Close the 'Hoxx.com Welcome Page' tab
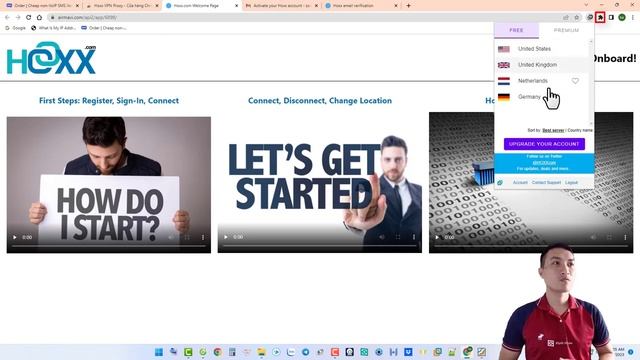The image size is (640, 360). [x=236, y=6]
